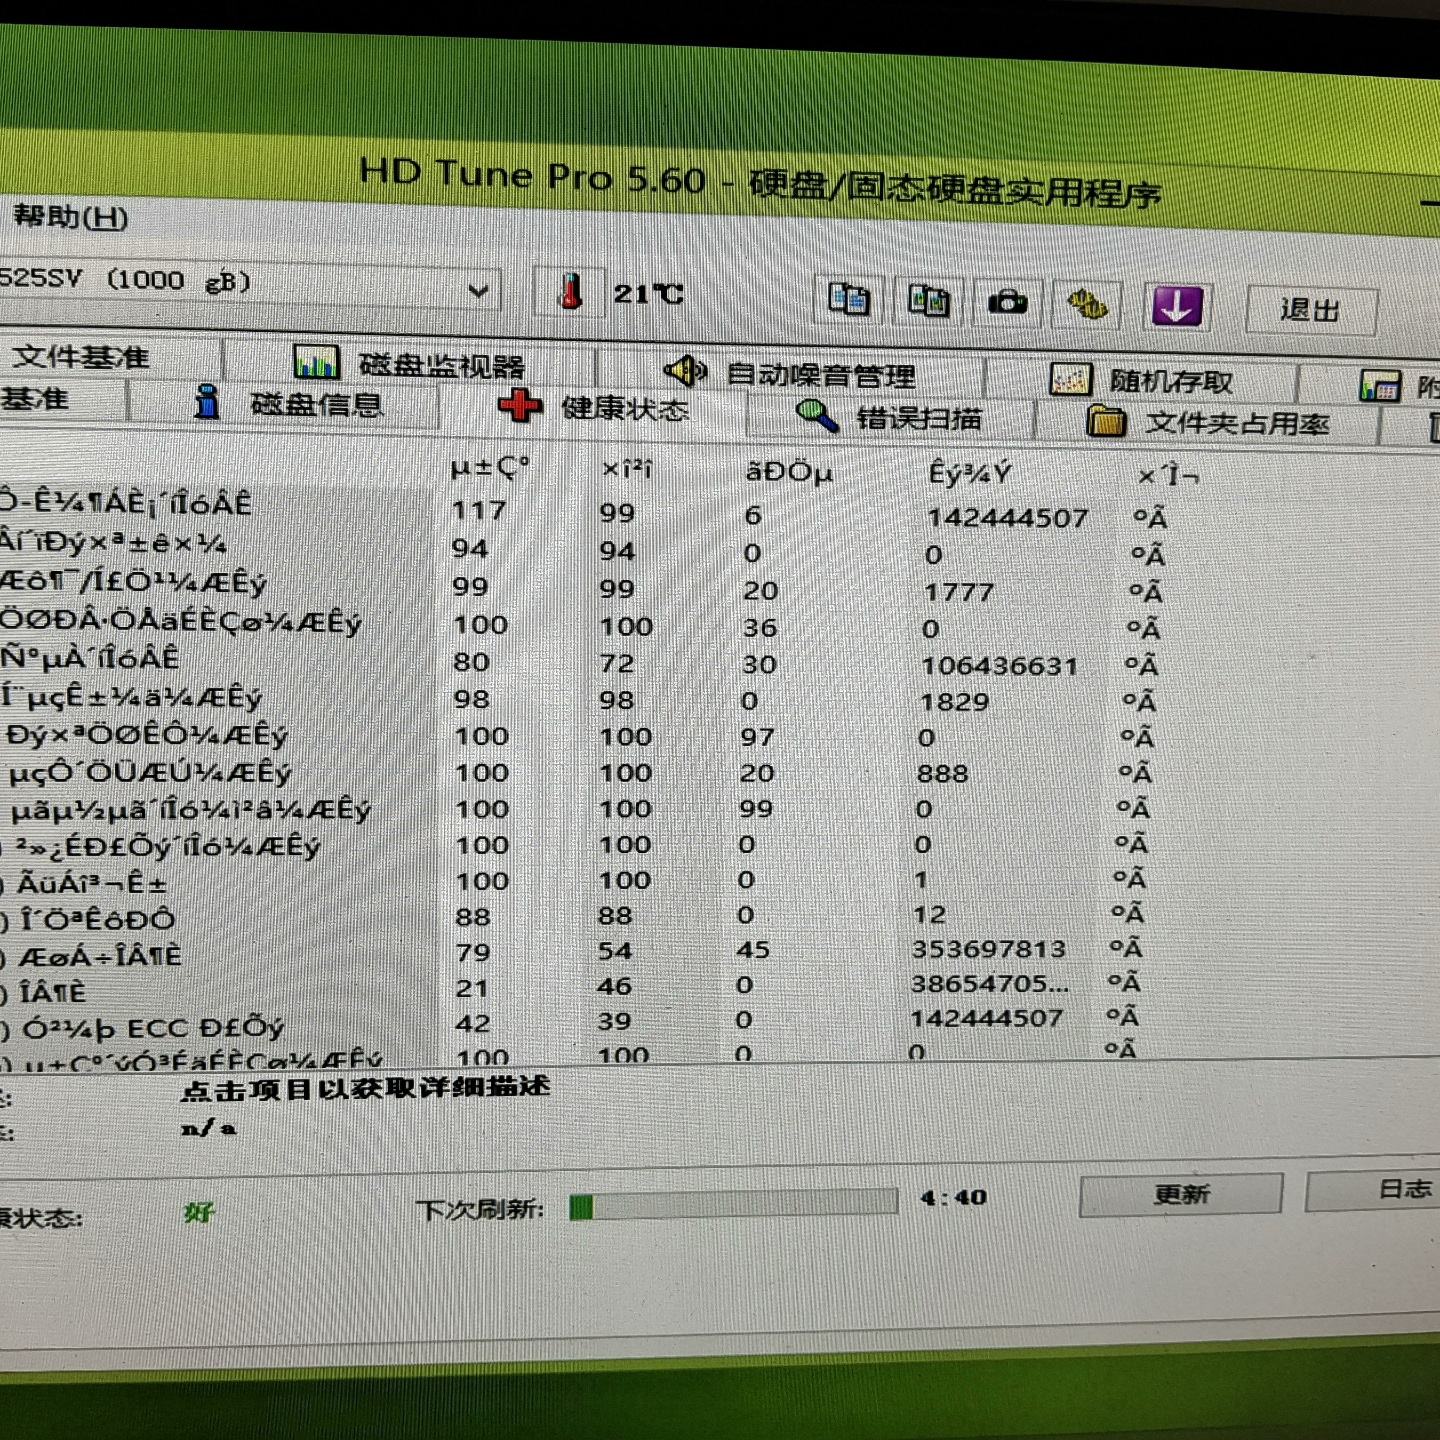
Task: Click the red cross health icon
Action: click(520, 406)
